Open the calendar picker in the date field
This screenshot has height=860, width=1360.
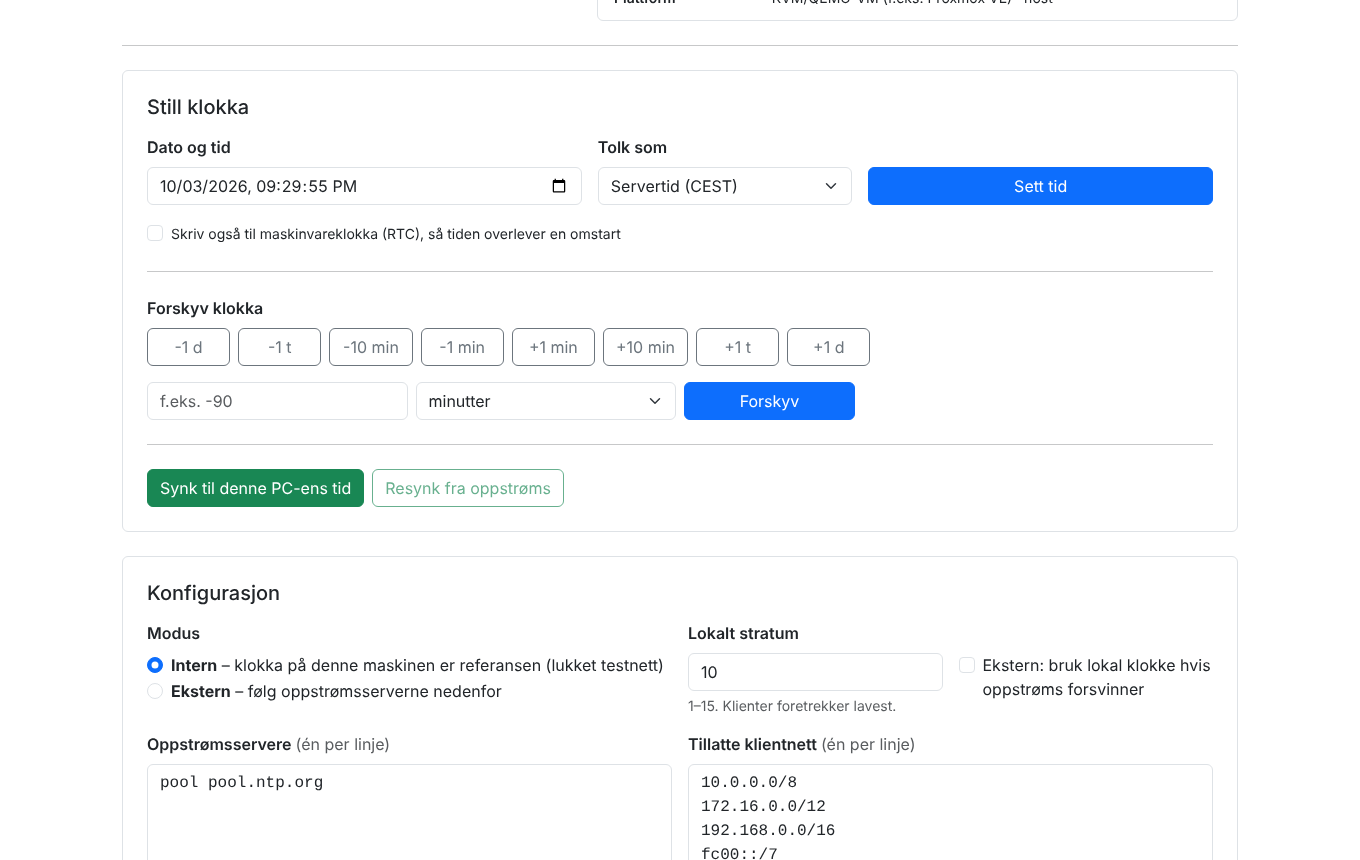pos(559,186)
